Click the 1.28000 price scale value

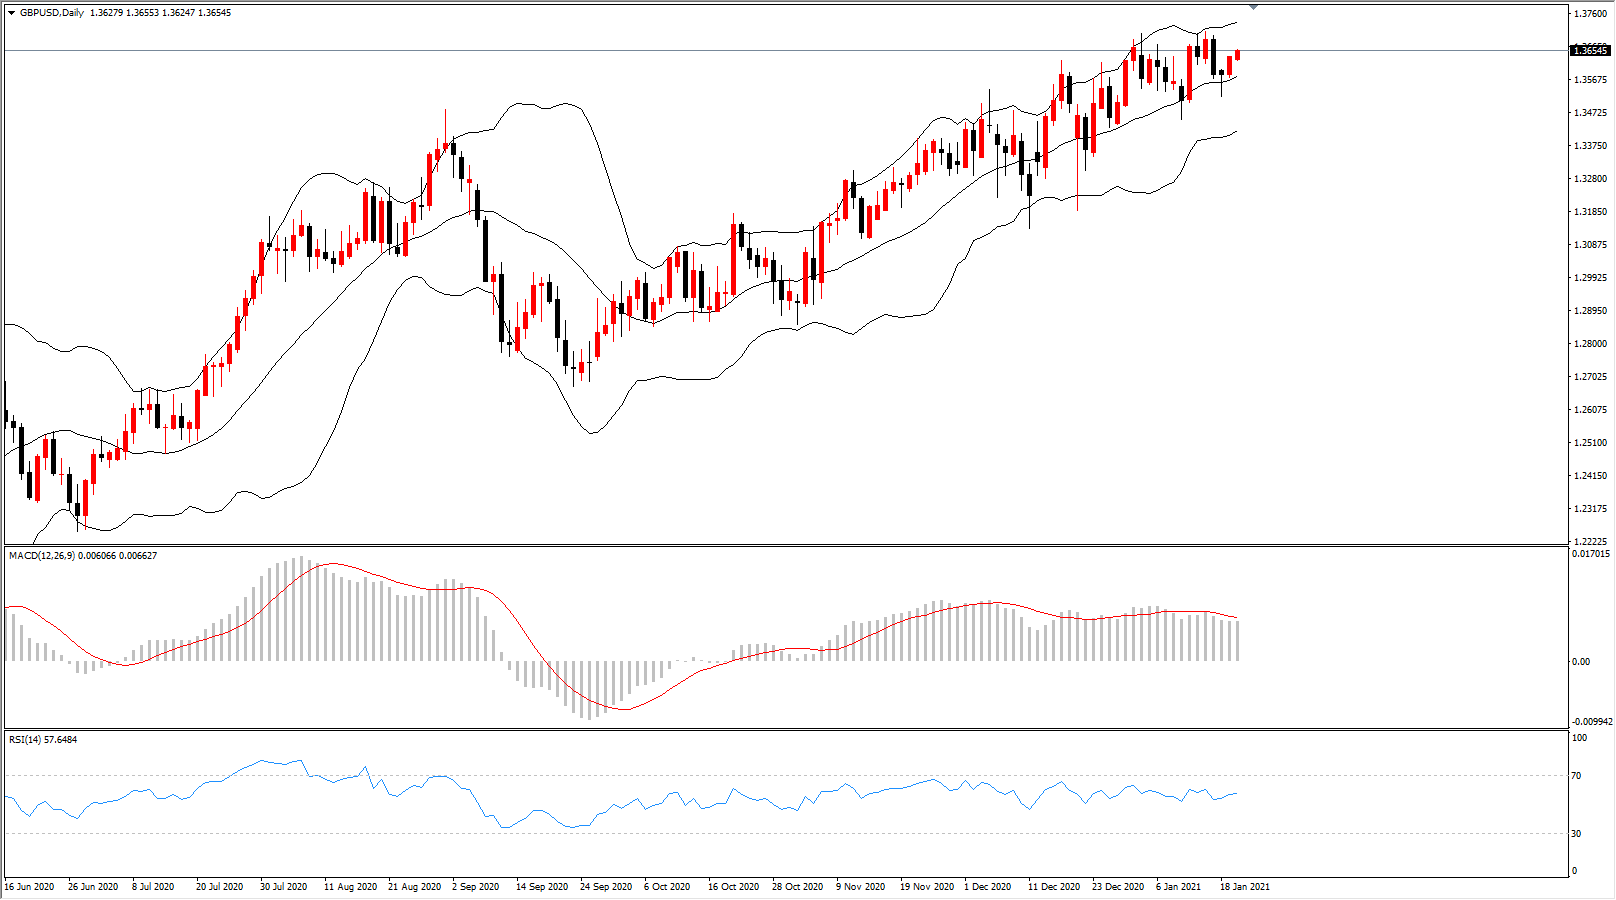1590,344
